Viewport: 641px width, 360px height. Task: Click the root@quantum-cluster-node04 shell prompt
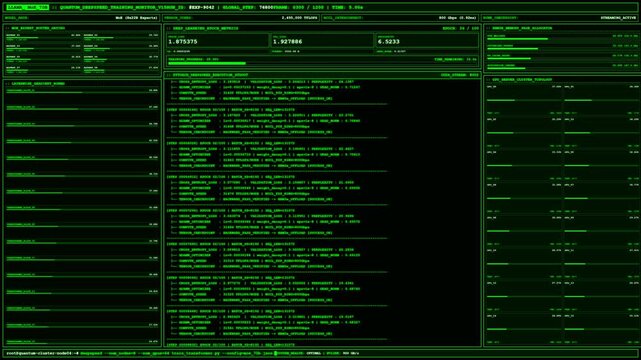coord(43,353)
